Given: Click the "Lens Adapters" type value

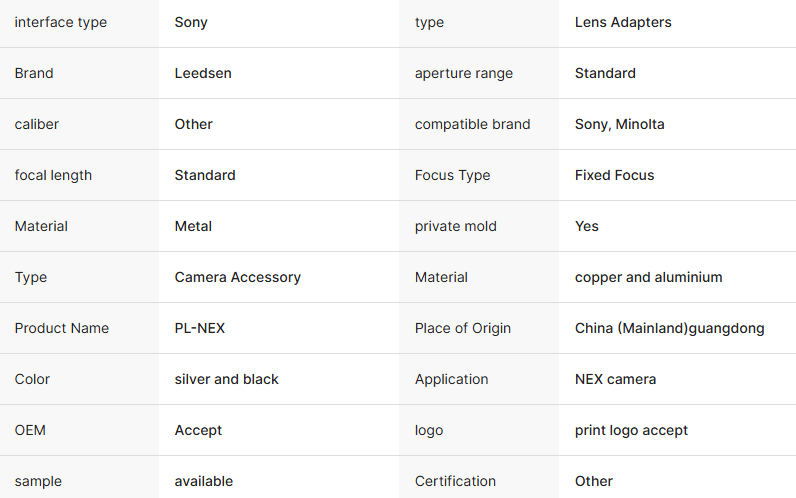Looking at the screenshot, I should click(x=623, y=22).
